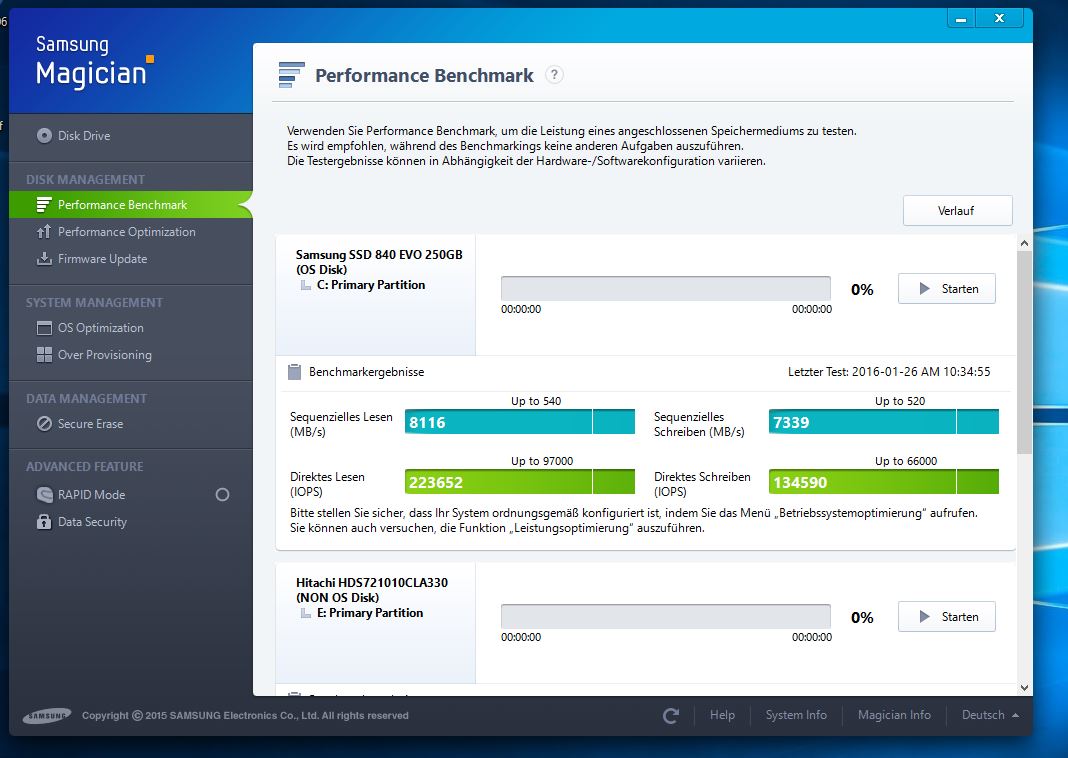
Task: Click Over Provisioning grid icon
Action: tap(44, 355)
